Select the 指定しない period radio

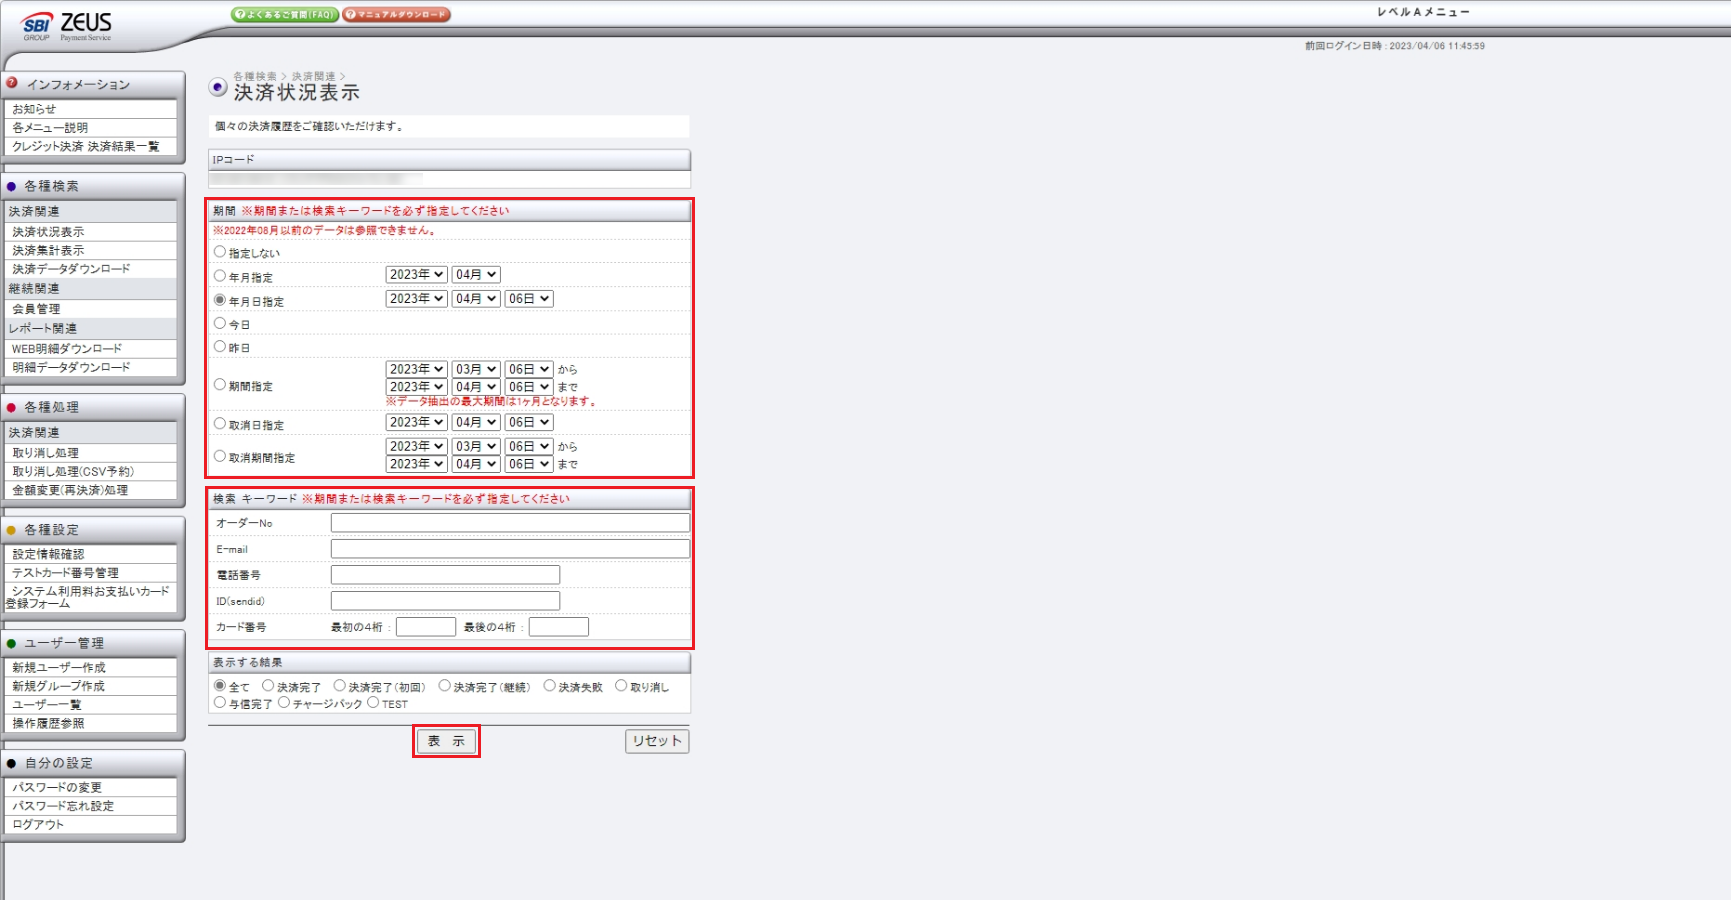[x=220, y=252]
